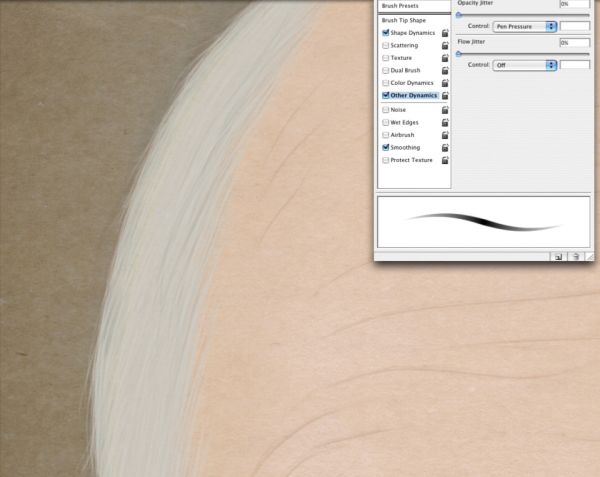Select the Other Dynamics label
The image size is (600, 477).
(413, 95)
